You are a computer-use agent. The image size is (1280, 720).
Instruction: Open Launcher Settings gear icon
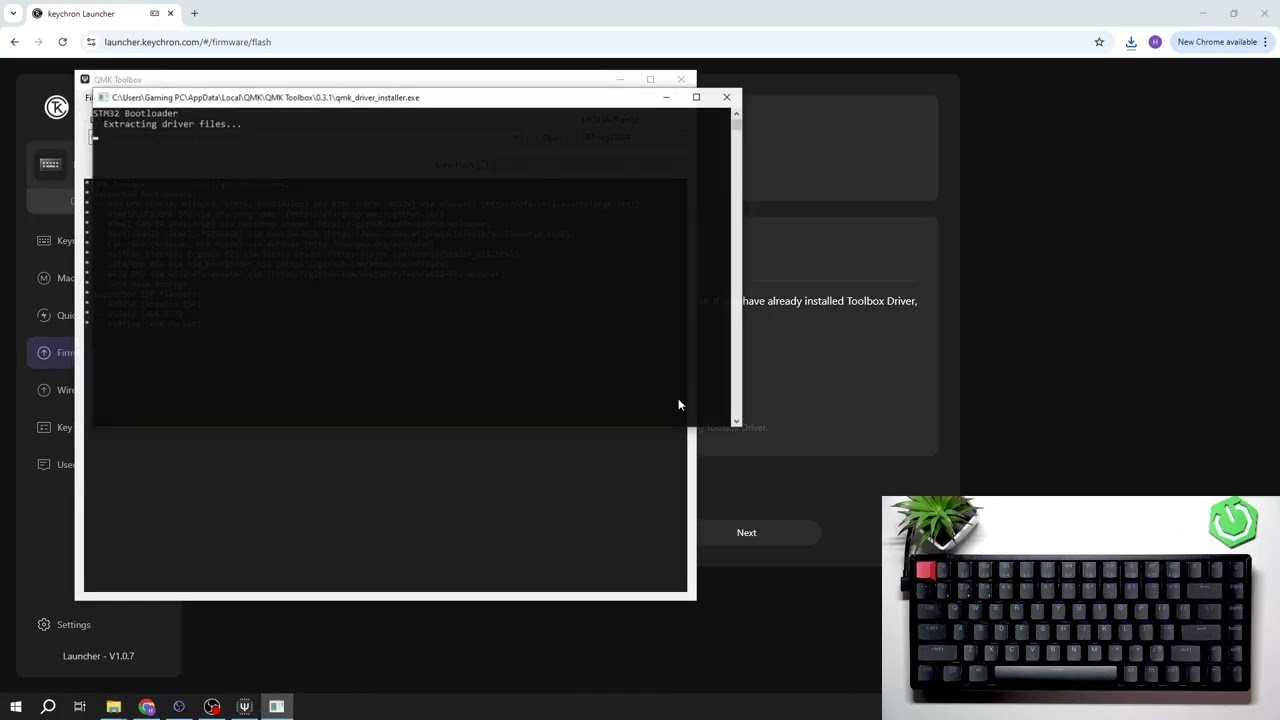44,624
